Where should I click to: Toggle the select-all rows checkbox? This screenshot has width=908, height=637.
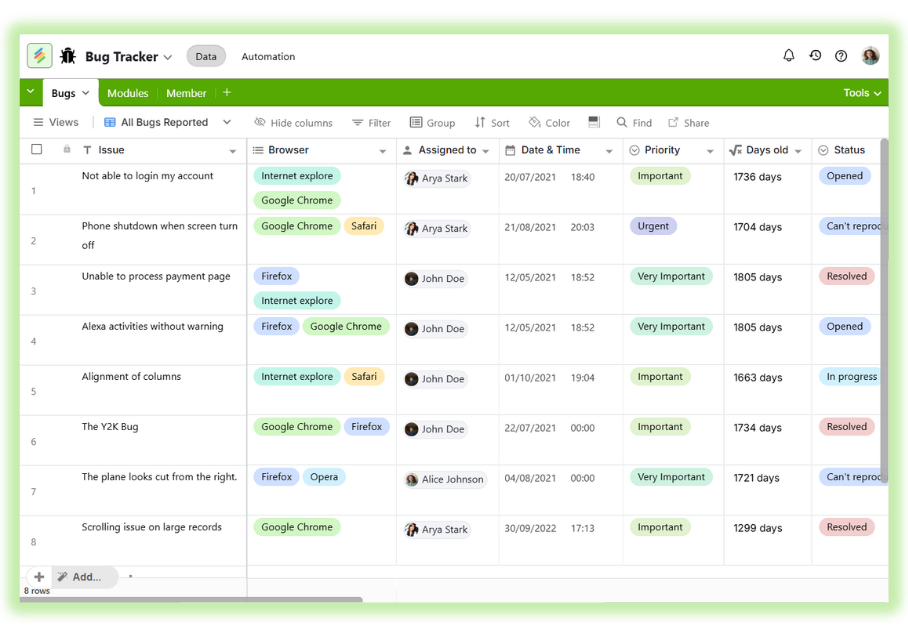tap(37, 150)
